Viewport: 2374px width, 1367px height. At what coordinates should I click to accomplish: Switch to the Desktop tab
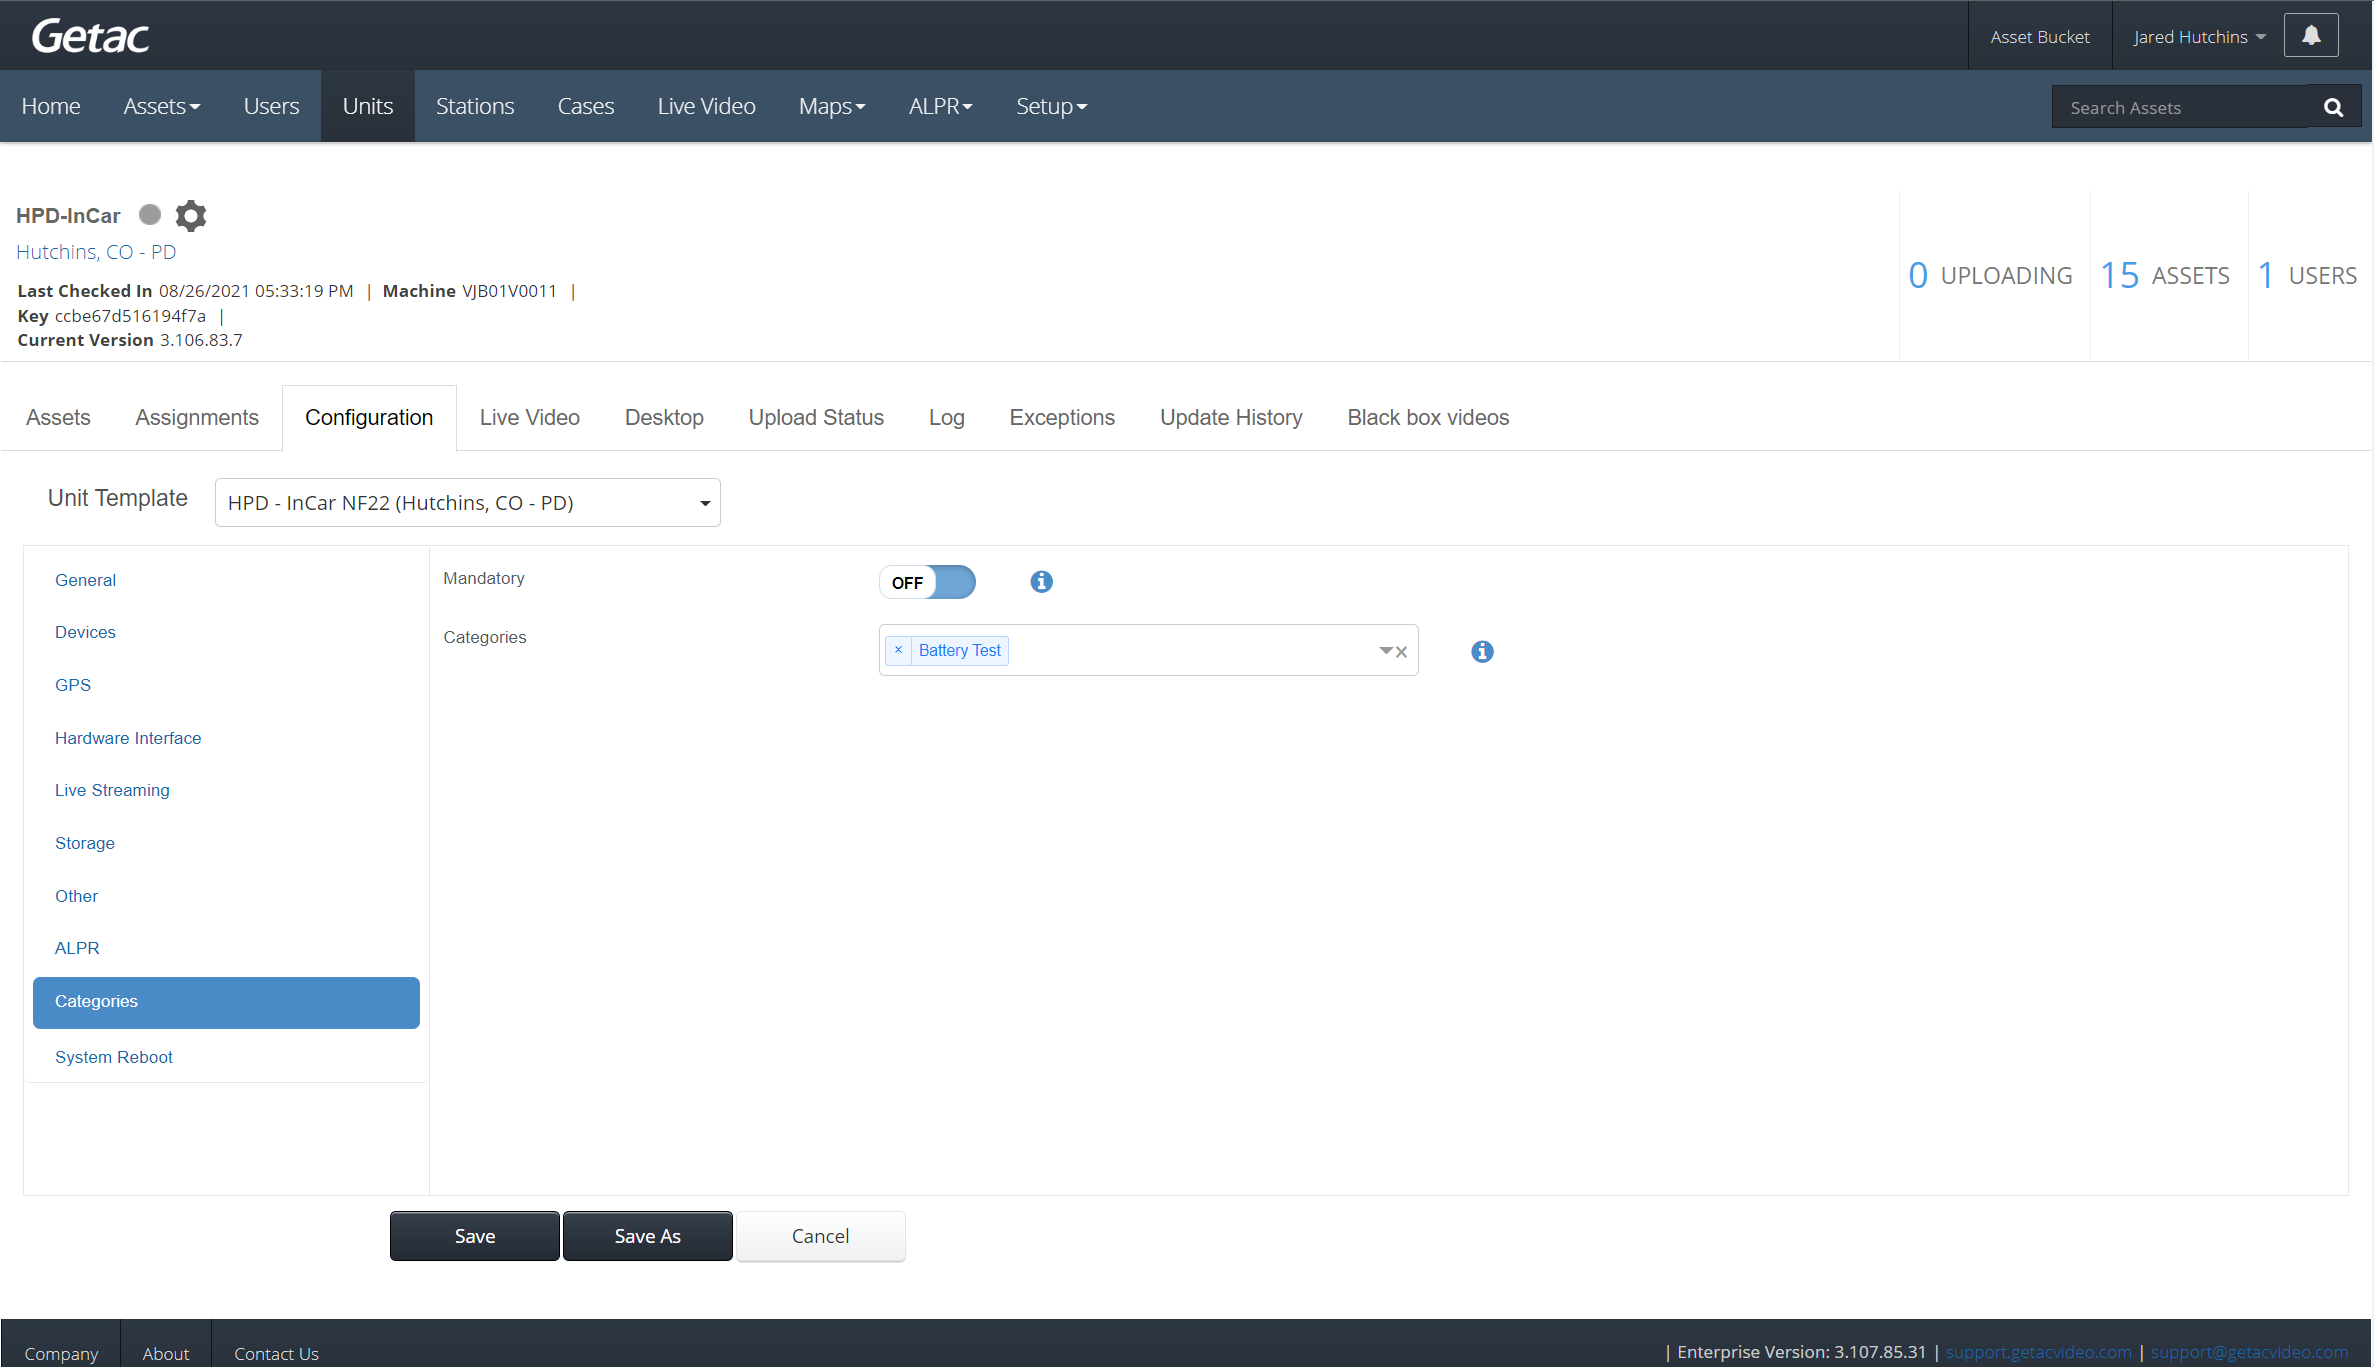tap(664, 417)
